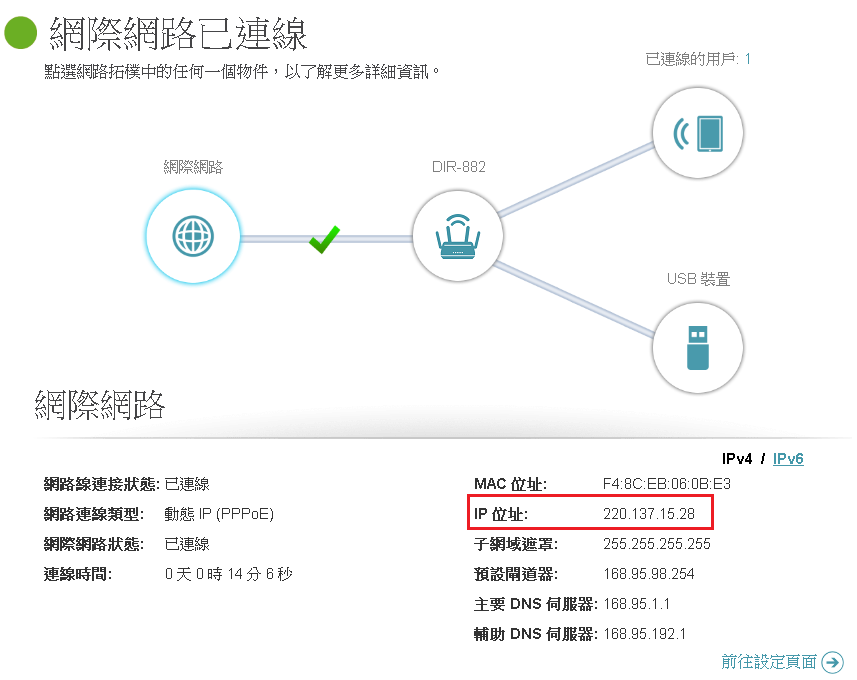Switch to the IPv6 tab

[x=787, y=458]
